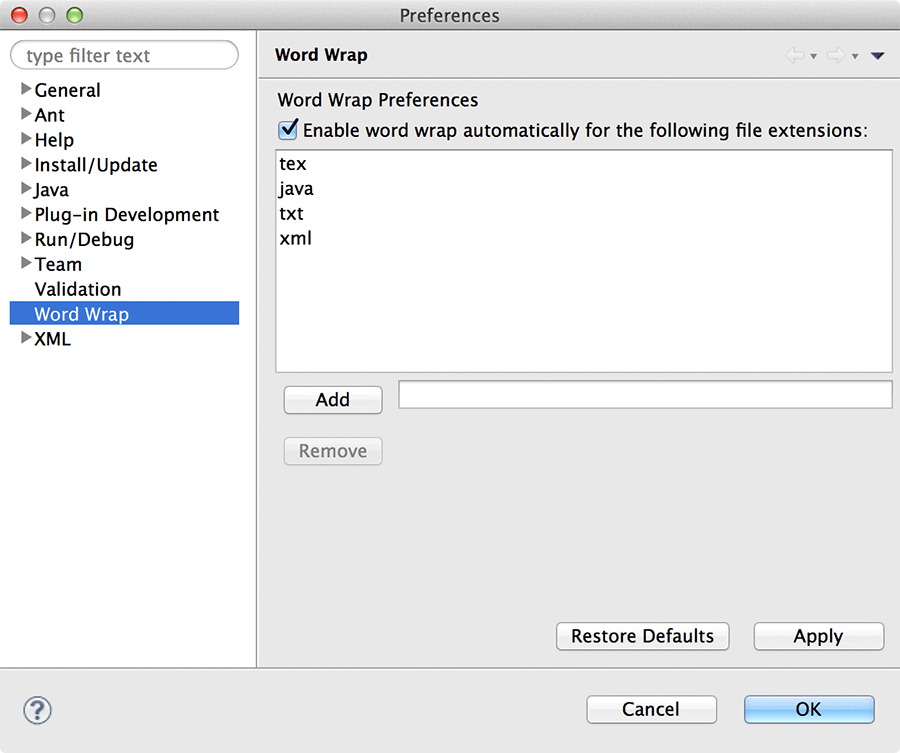
Task: Expand the Team tree node
Action: coord(26,262)
